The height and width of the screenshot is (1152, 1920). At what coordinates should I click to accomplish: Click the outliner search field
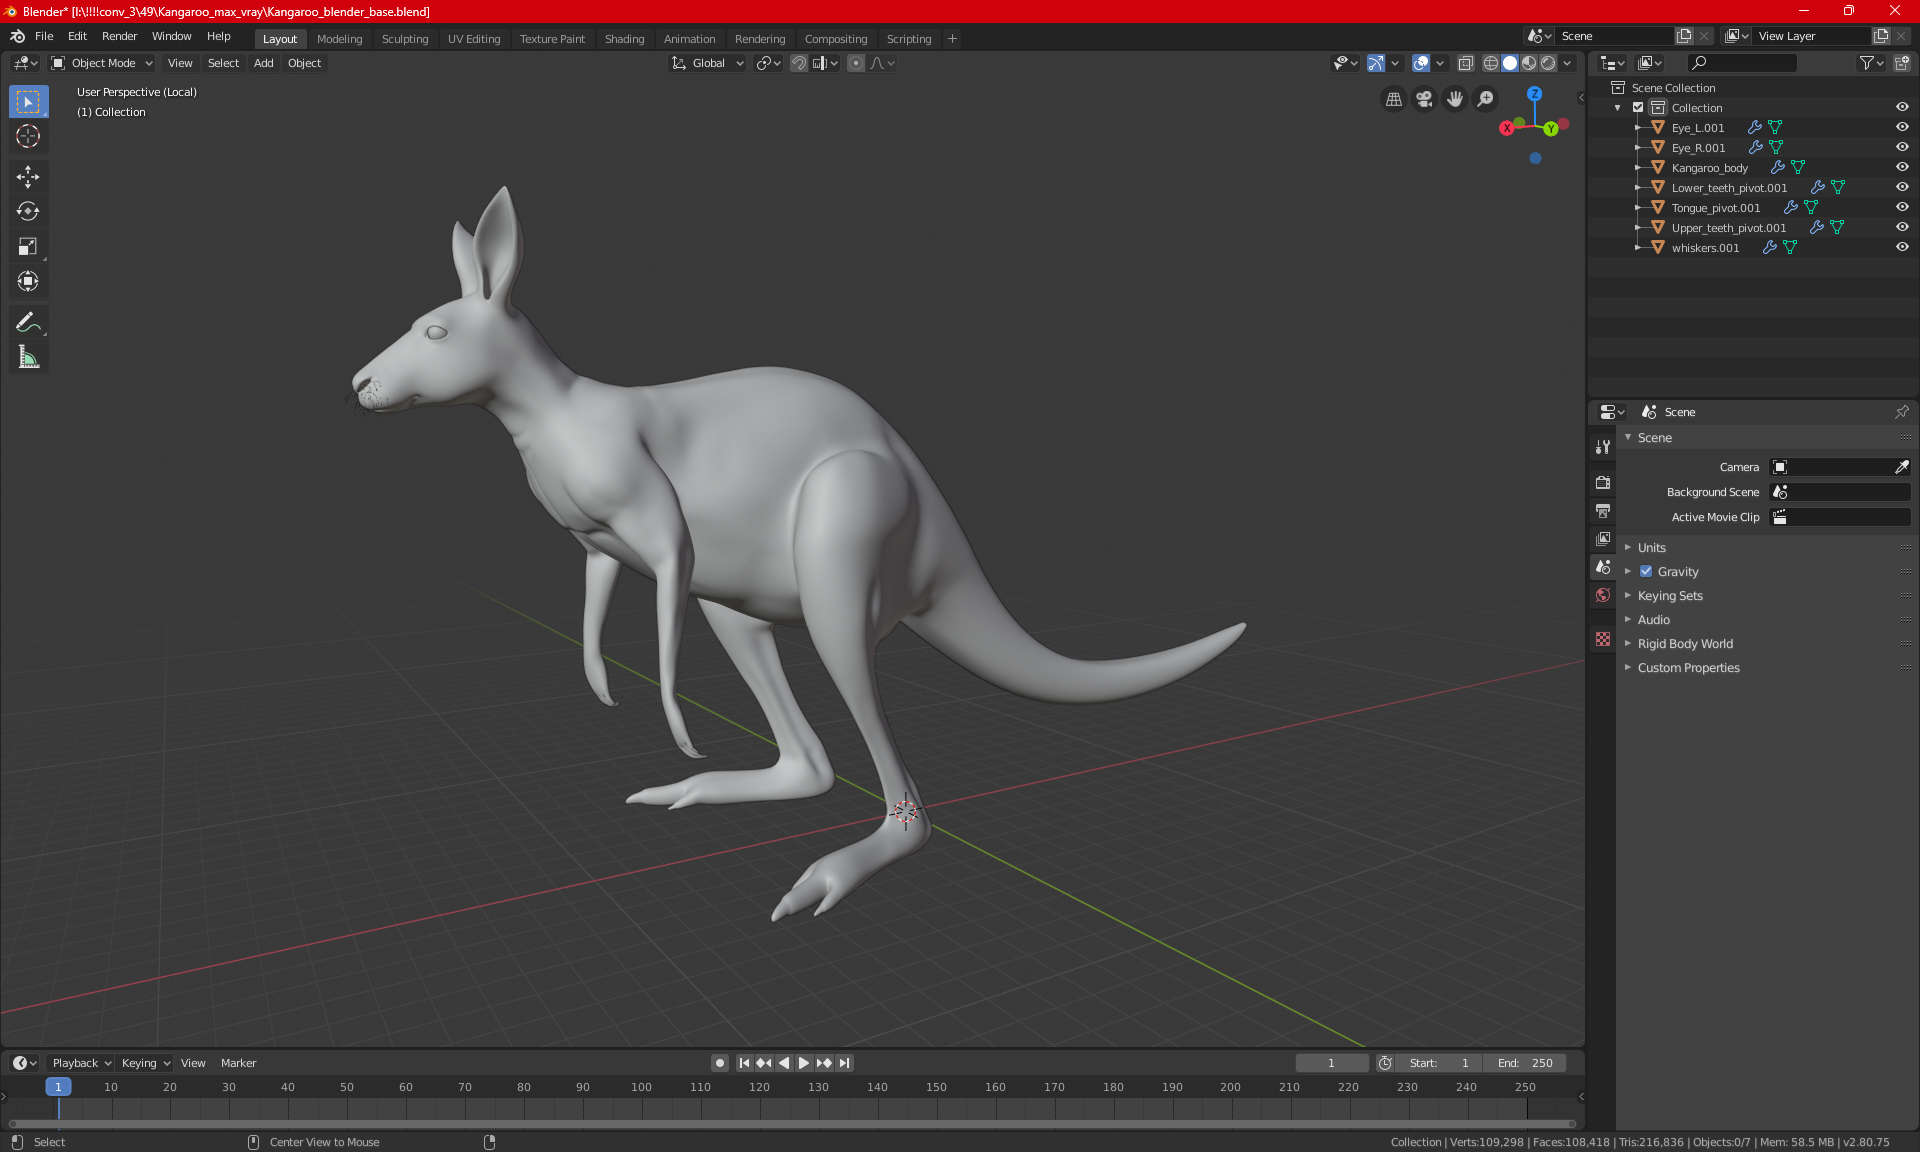1741,63
